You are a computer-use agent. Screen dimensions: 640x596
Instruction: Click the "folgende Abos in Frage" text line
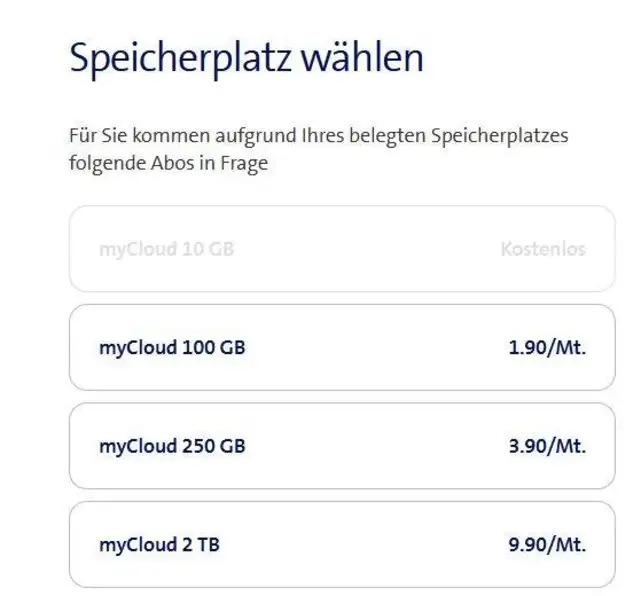pos(168,163)
